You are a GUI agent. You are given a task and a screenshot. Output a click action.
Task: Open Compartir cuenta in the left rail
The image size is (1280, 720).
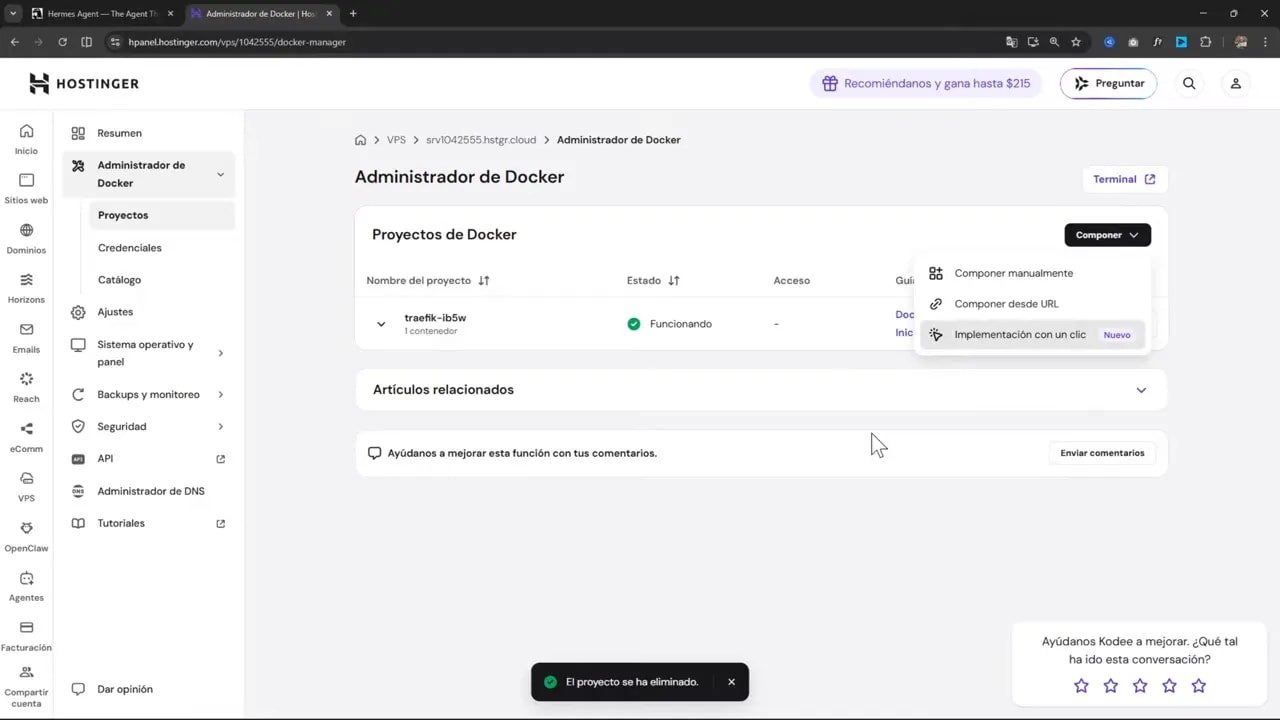[26, 686]
